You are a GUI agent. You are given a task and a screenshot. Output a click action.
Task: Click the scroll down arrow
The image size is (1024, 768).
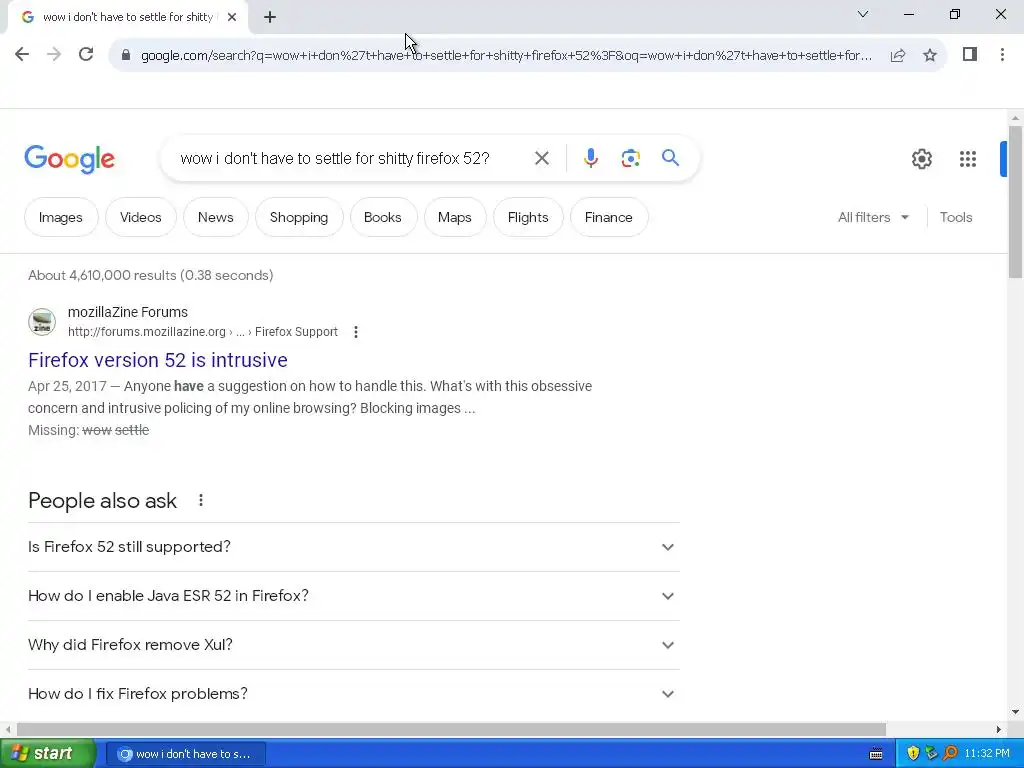tap(1015, 712)
